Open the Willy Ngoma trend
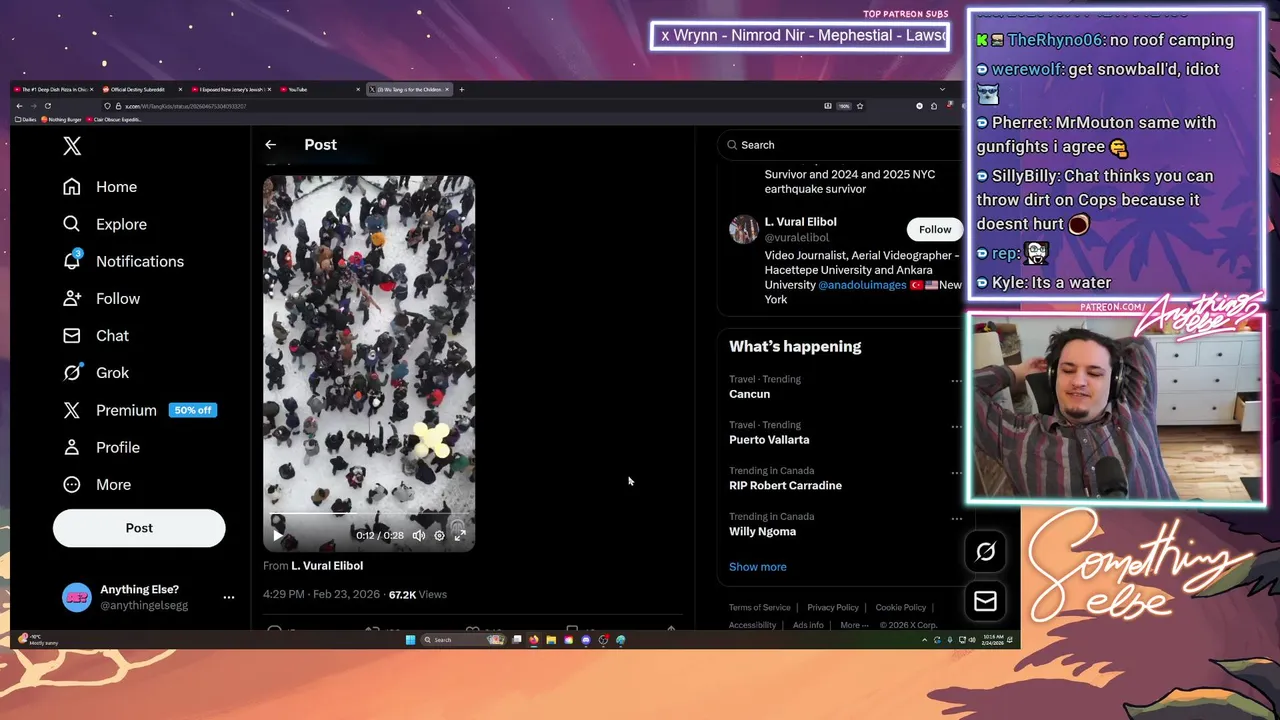Viewport: 1280px width, 720px height. click(x=762, y=532)
